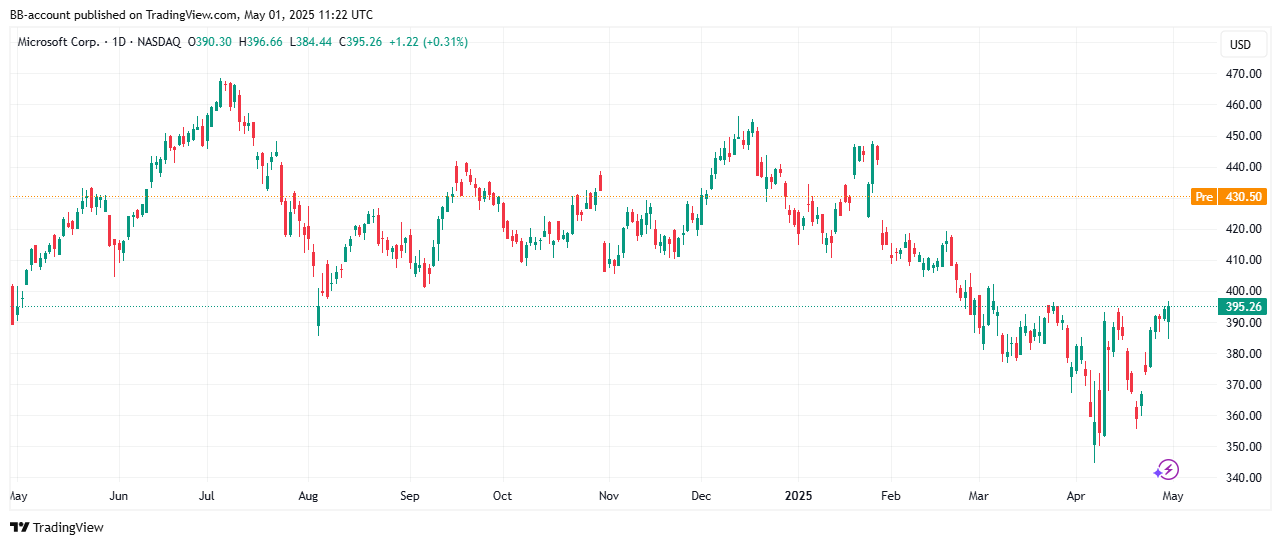Click the orange Pre market label
The image size is (1281, 545).
1205,197
